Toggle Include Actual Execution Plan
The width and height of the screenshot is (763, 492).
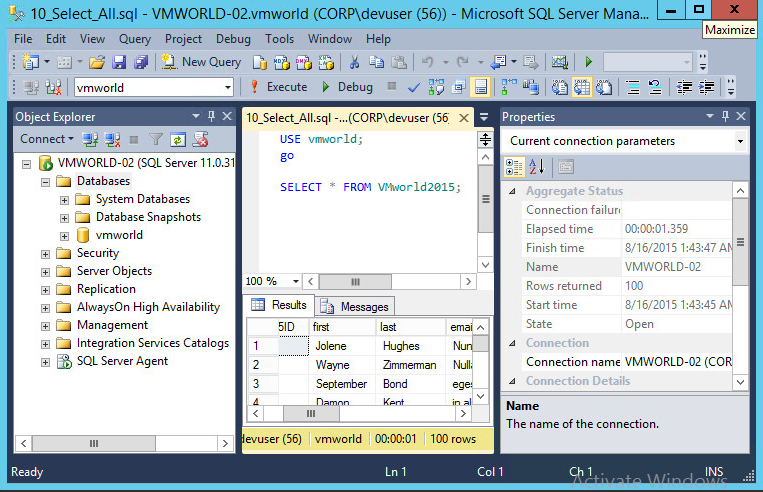click(x=509, y=88)
